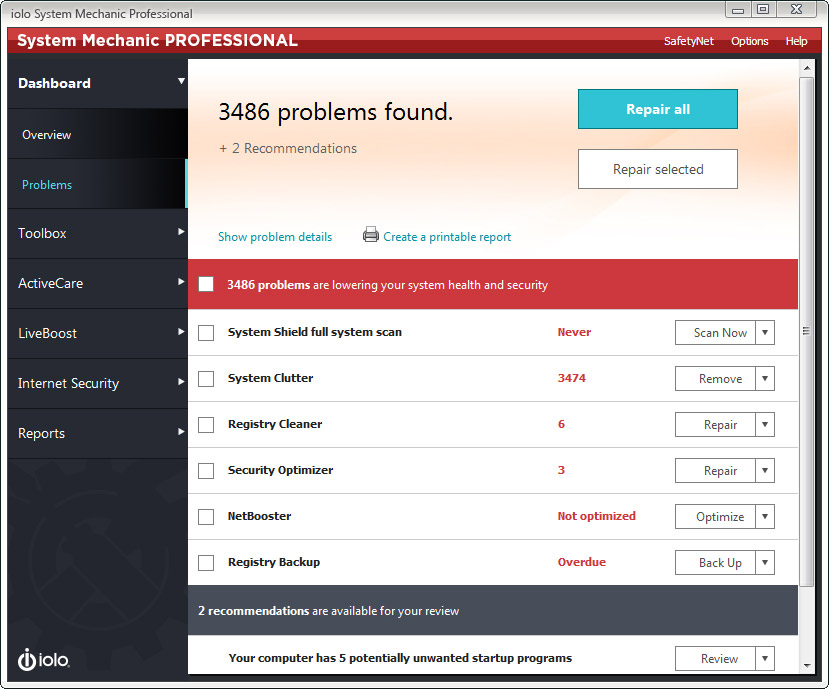
Task: Click Remove for System Clutter
Action: coord(715,379)
